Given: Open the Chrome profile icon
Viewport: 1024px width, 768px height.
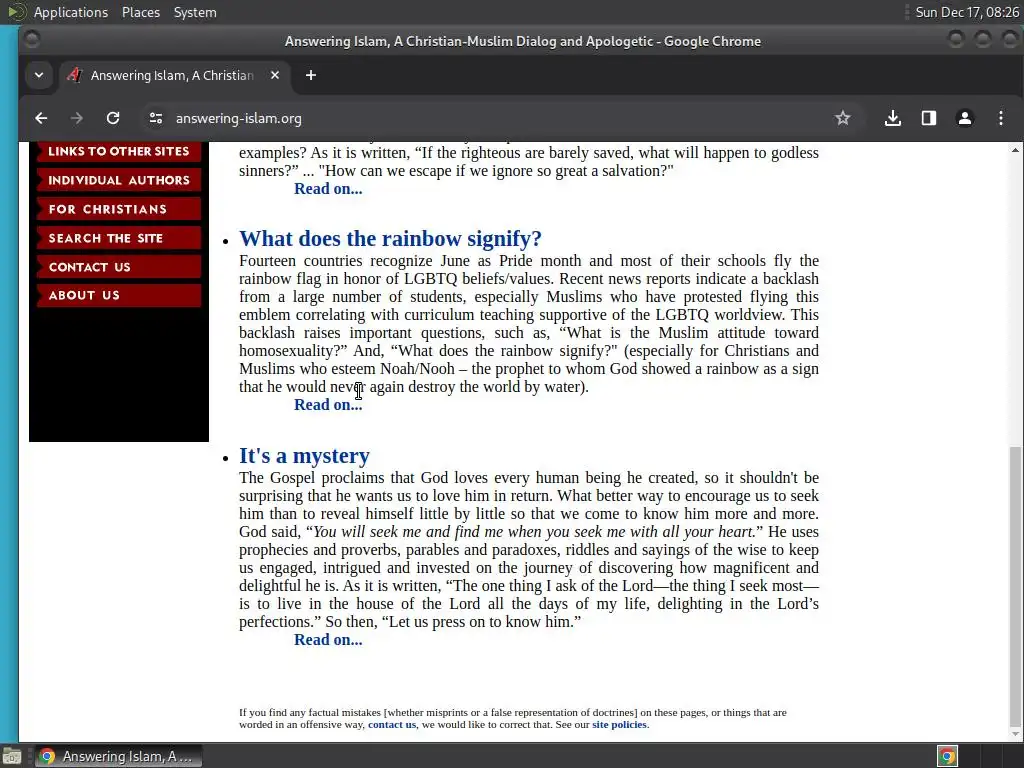Looking at the screenshot, I should tap(965, 118).
